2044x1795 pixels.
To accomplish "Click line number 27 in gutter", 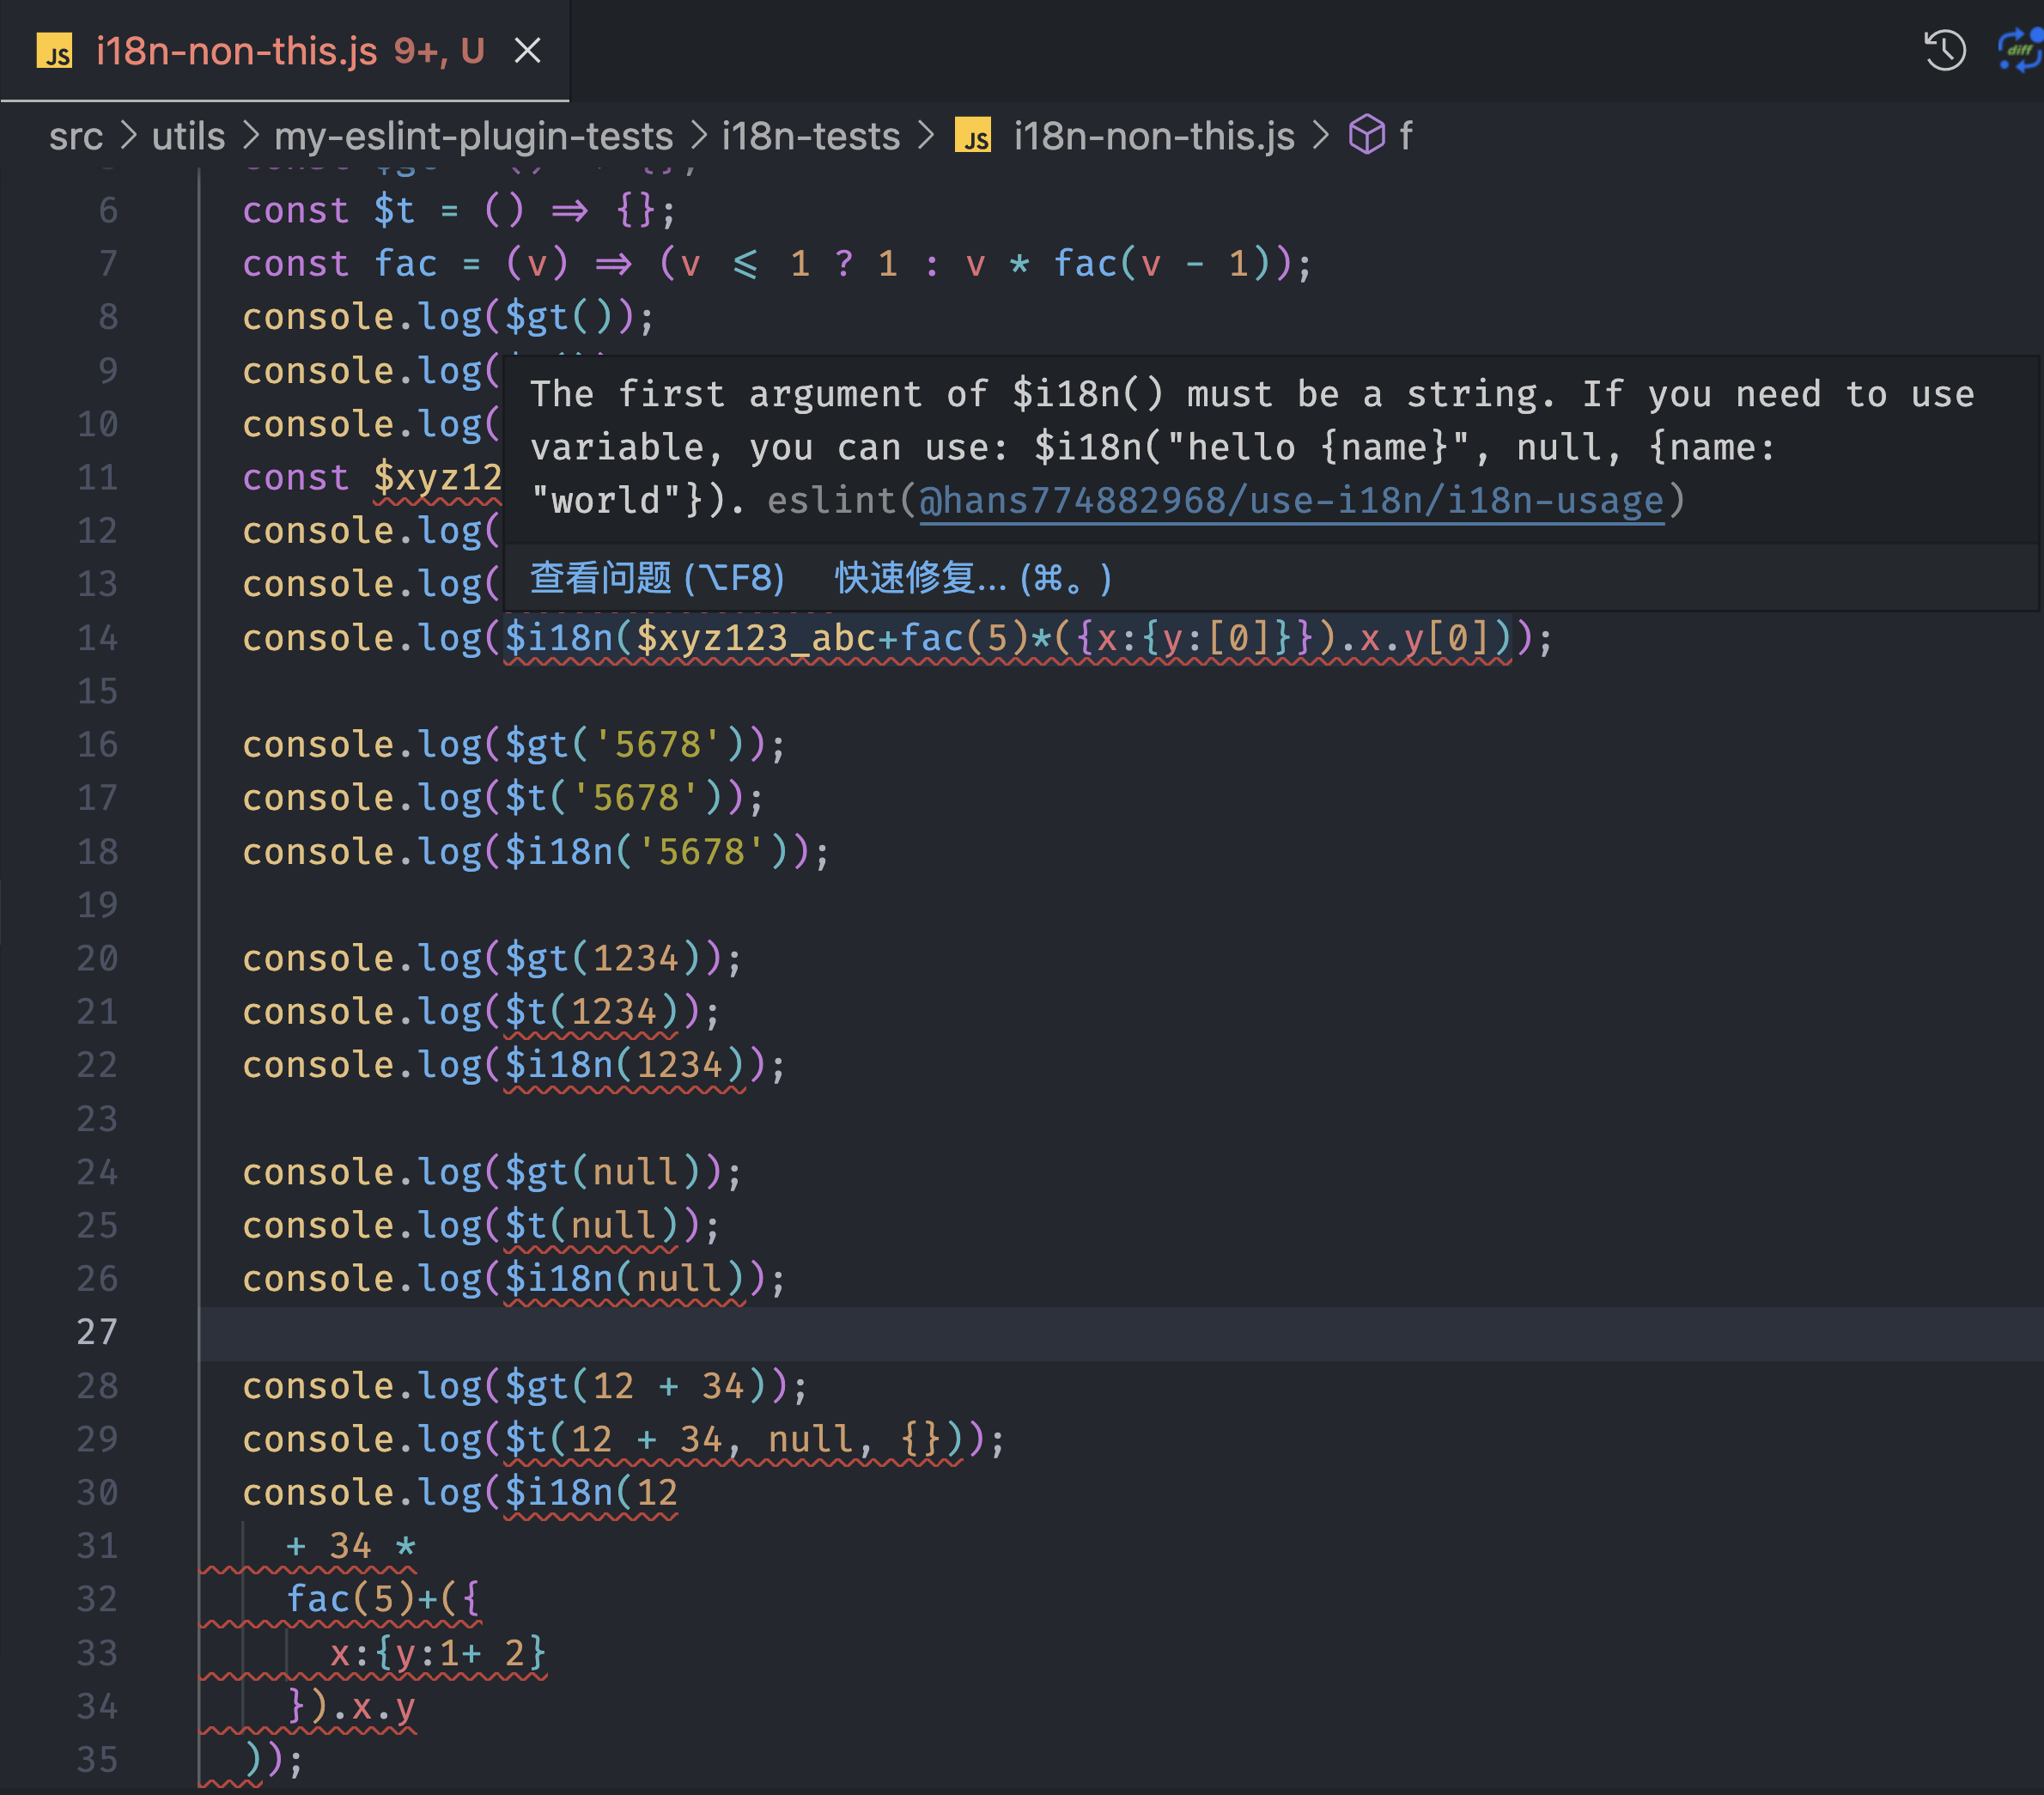I will (97, 1332).
